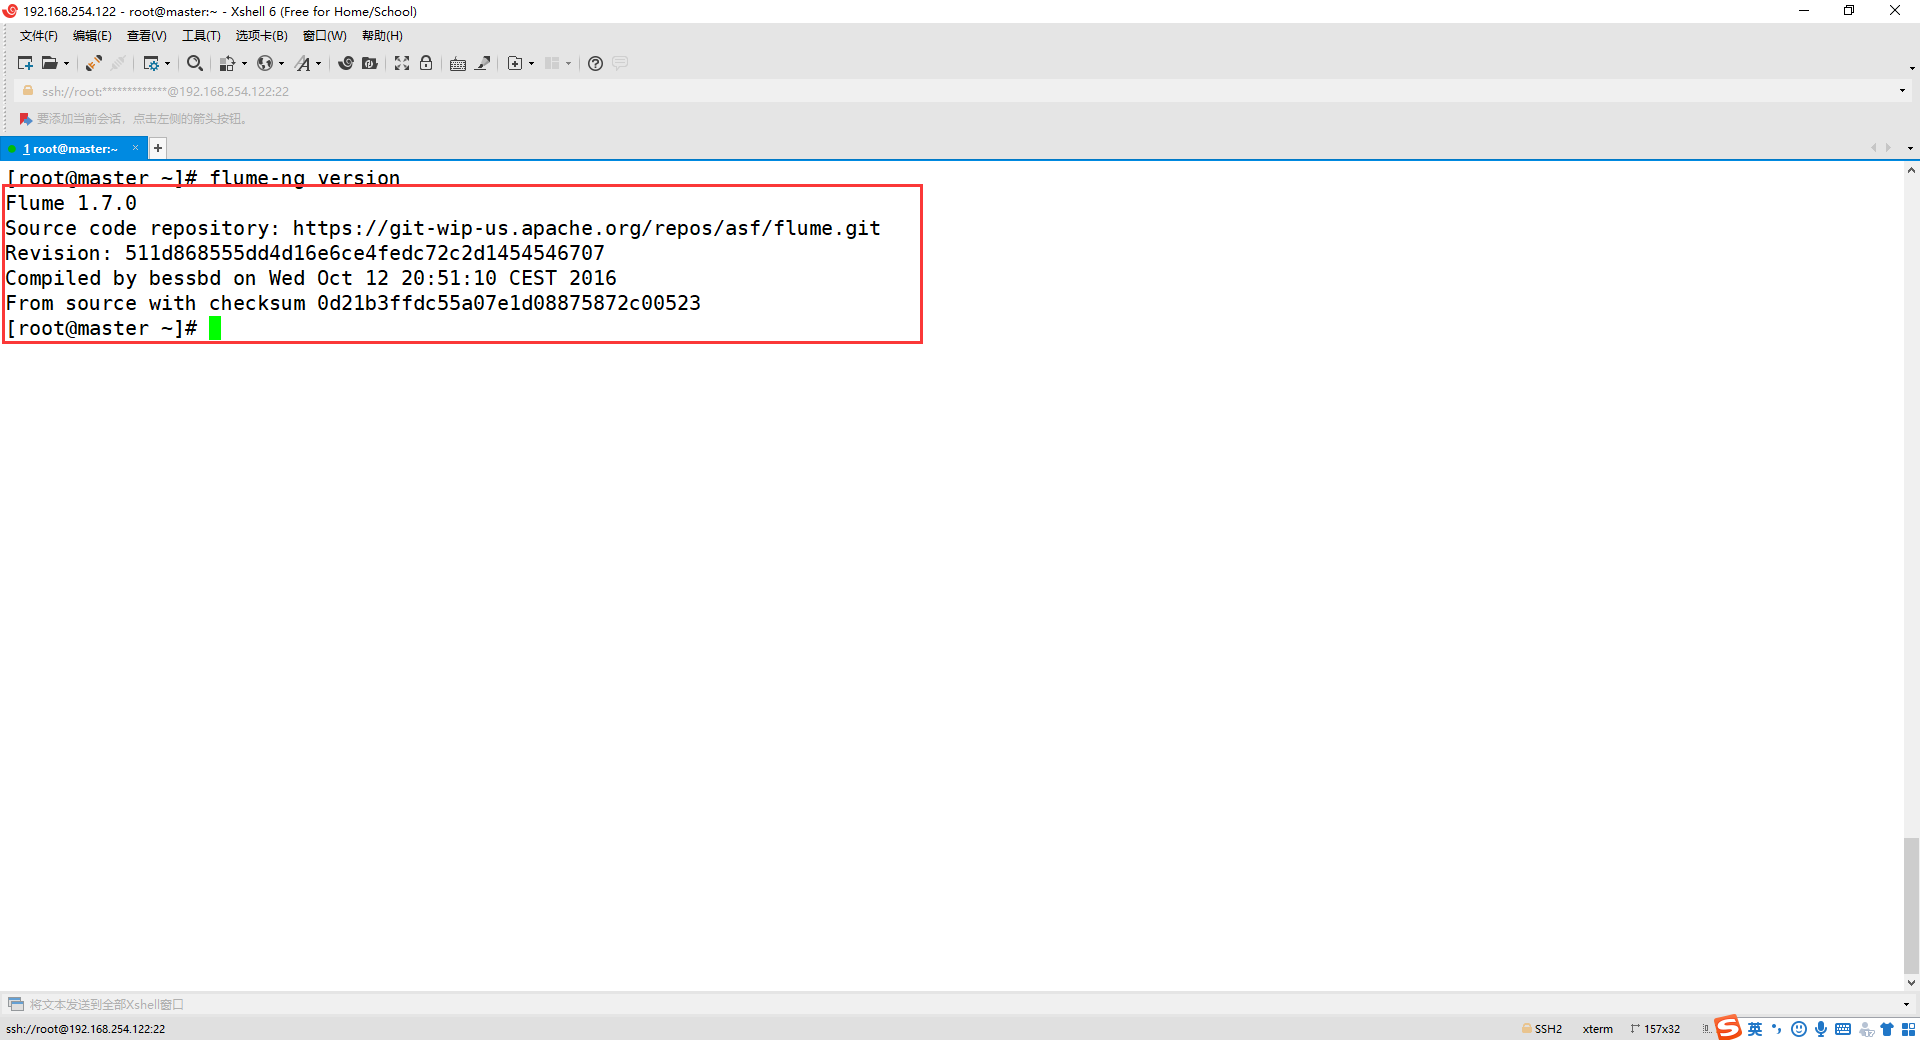Open session properties settings icon
Screen dimensions: 1920x1040
(152, 63)
